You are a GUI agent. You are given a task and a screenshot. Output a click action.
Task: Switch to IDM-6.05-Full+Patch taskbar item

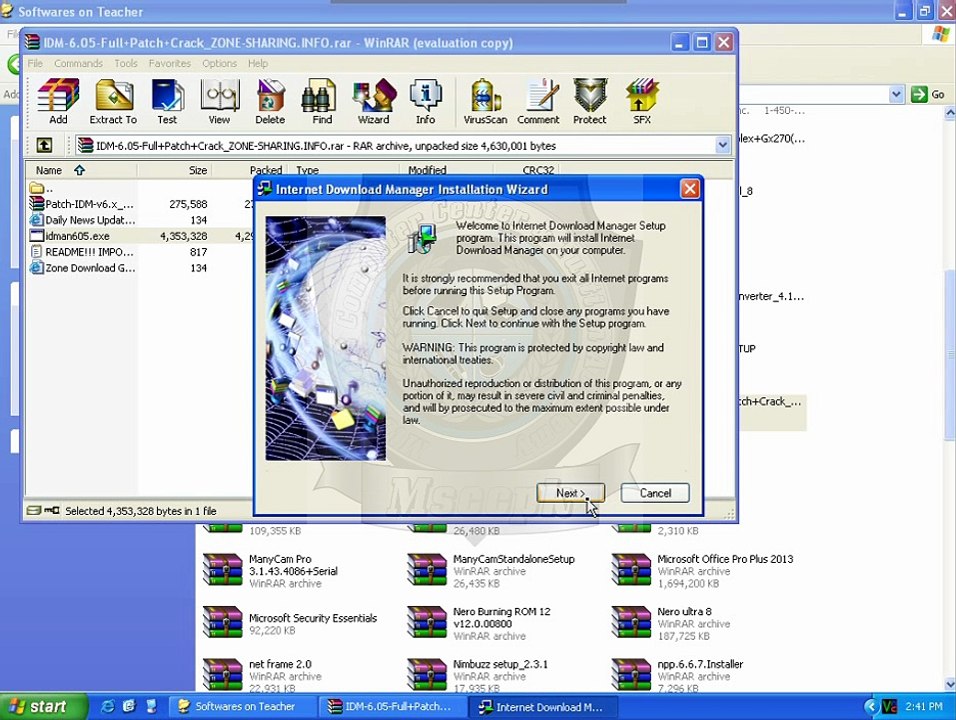pos(391,707)
